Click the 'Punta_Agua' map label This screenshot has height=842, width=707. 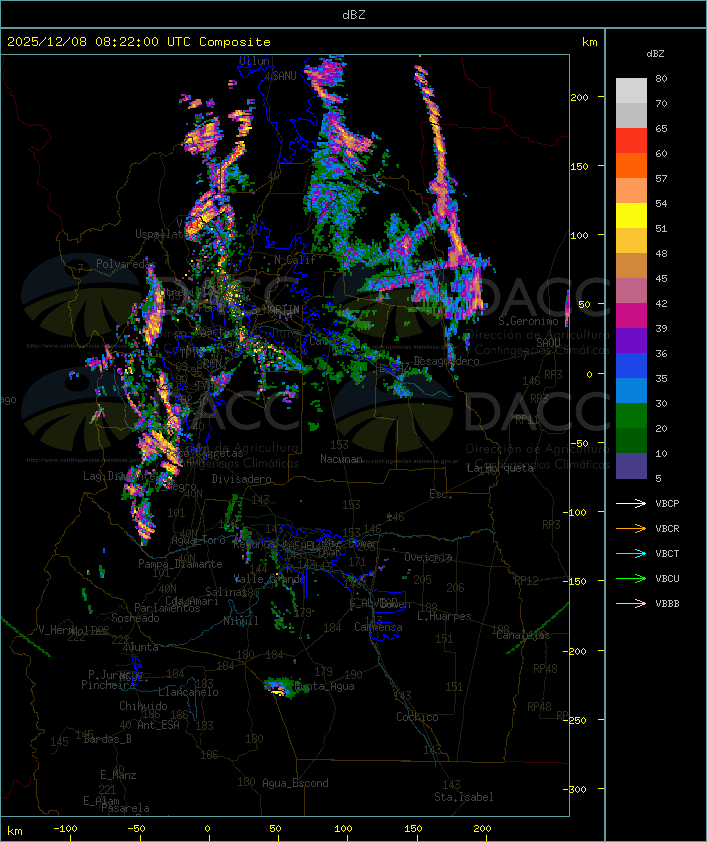click(x=324, y=686)
